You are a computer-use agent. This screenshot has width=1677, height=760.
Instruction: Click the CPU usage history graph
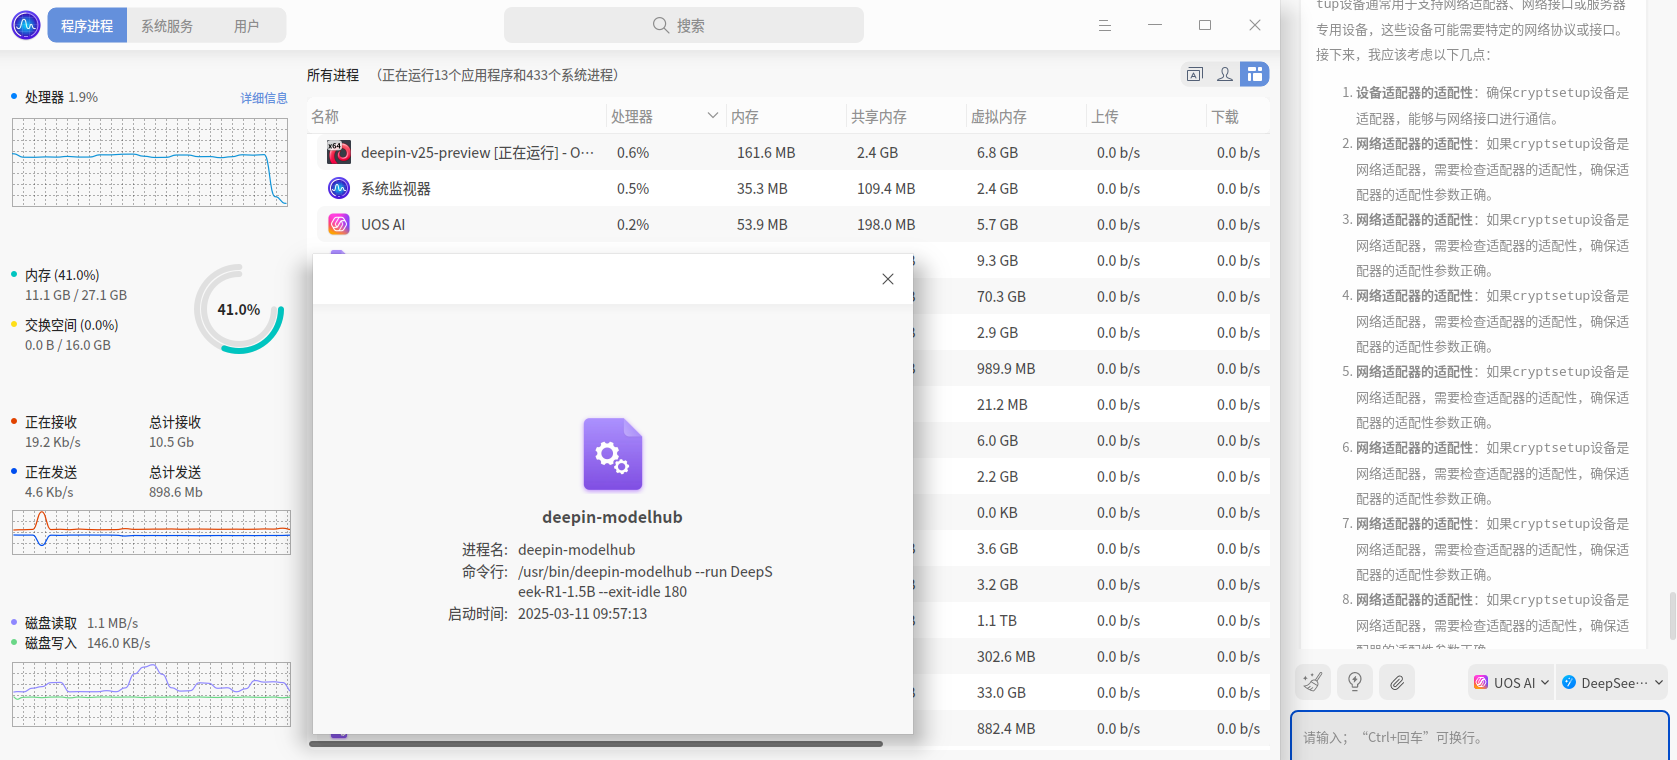click(x=150, y=162)
